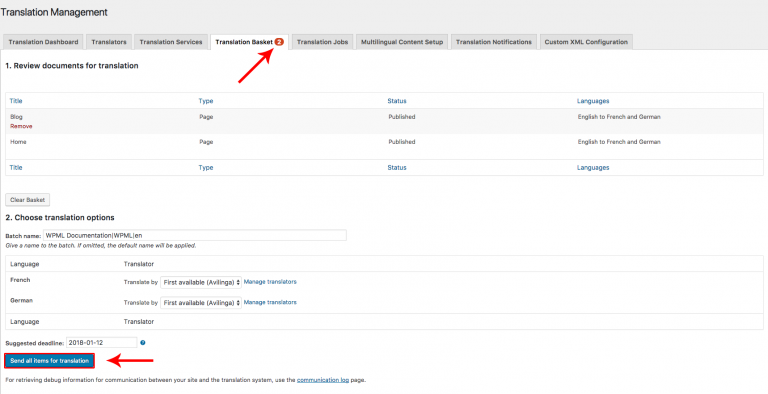This screenshot has width=768, height=394.
Task: Click the French language label
Action: pyautogui.click(x=20, y=280)
